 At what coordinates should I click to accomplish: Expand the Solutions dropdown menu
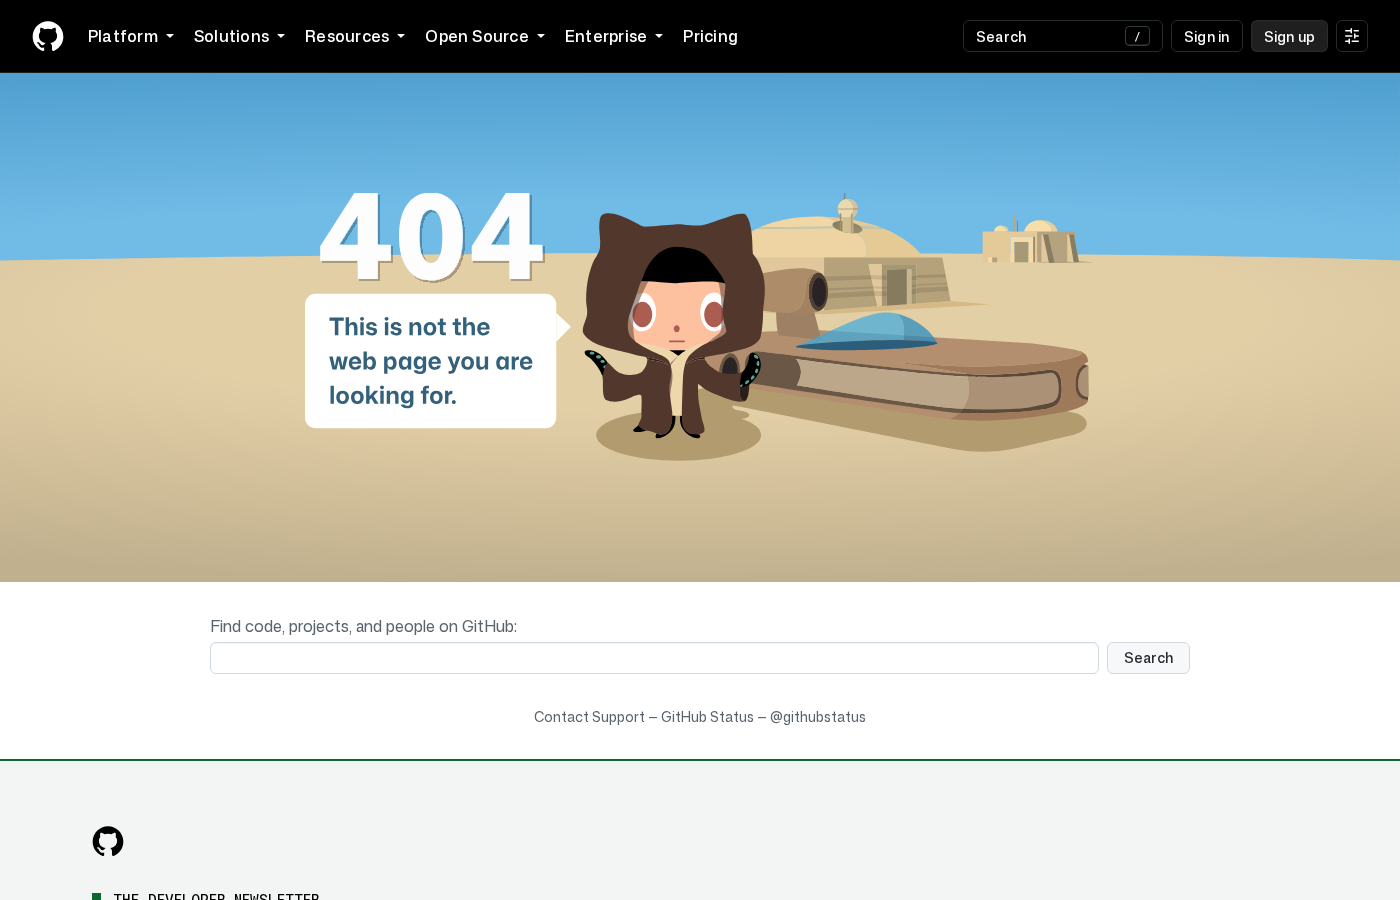[x=239, y=36]
